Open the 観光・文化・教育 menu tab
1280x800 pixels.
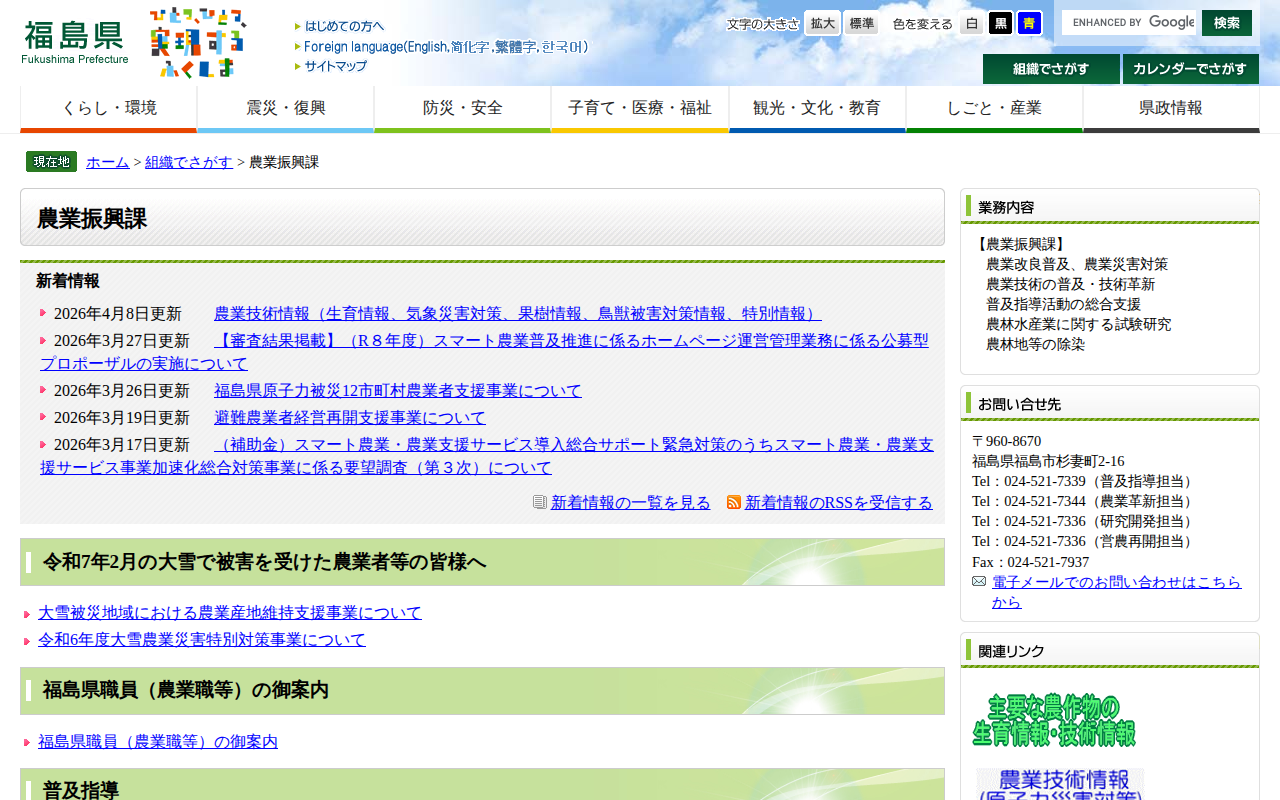click(817, 109)
